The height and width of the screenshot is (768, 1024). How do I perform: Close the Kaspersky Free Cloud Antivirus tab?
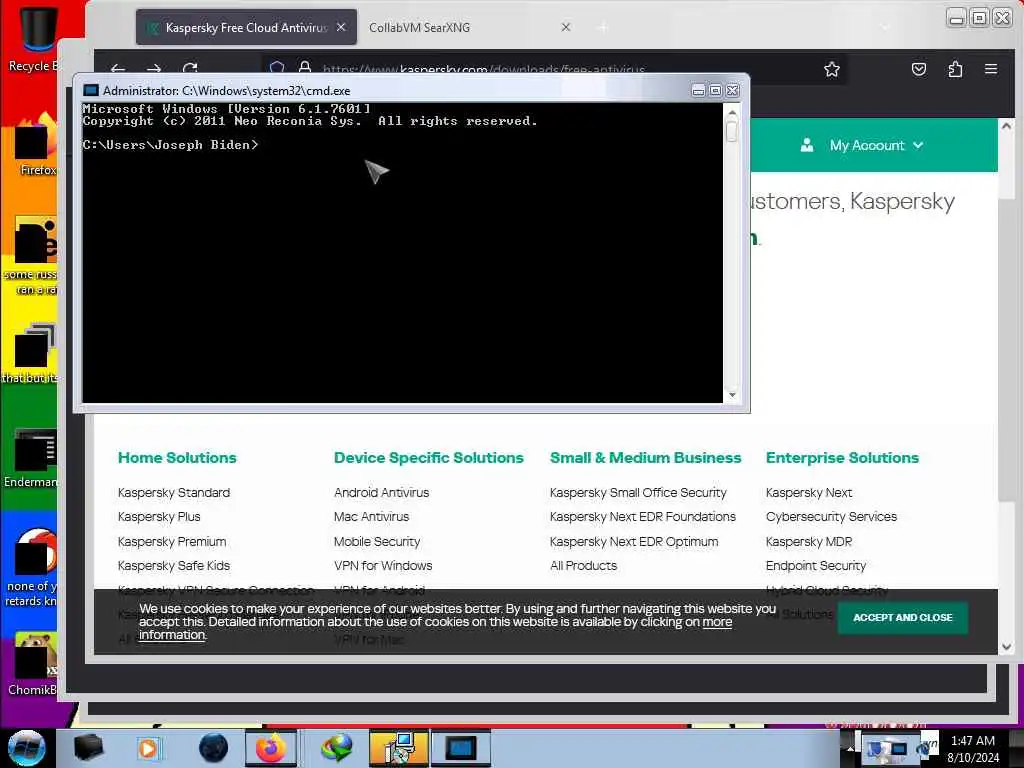[341, 27]
